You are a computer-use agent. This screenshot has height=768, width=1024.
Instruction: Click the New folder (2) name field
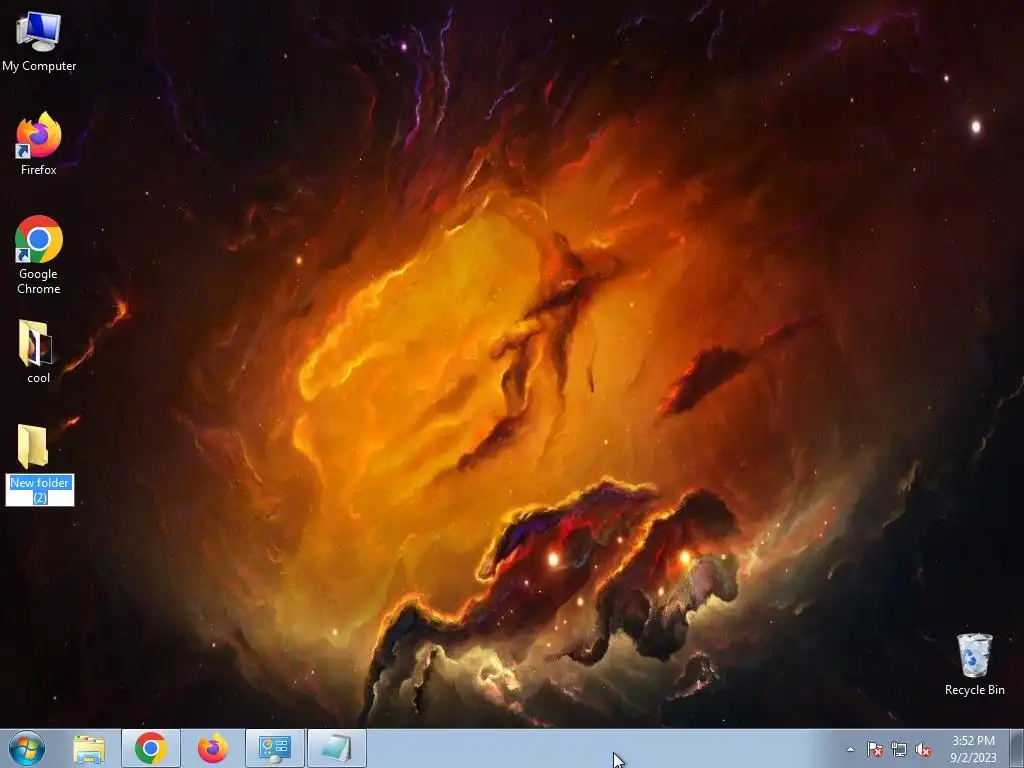pyautogui.click(x=40, y=490)
